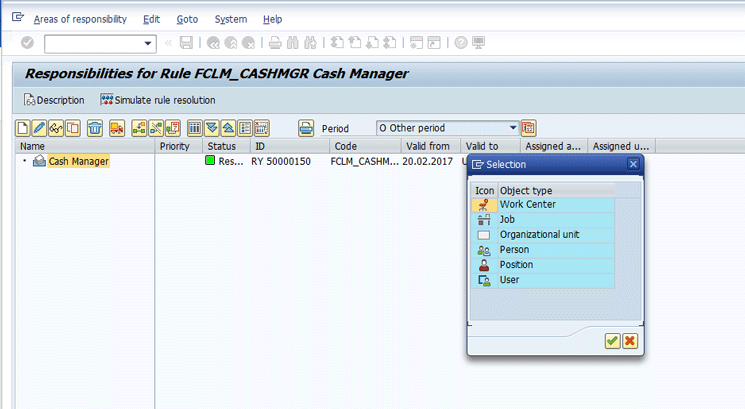The width and height of the screenshot is (745, 409).
Task: Click the printer icon beside Period
Action: pyautogui.click(x=306, y=128)
